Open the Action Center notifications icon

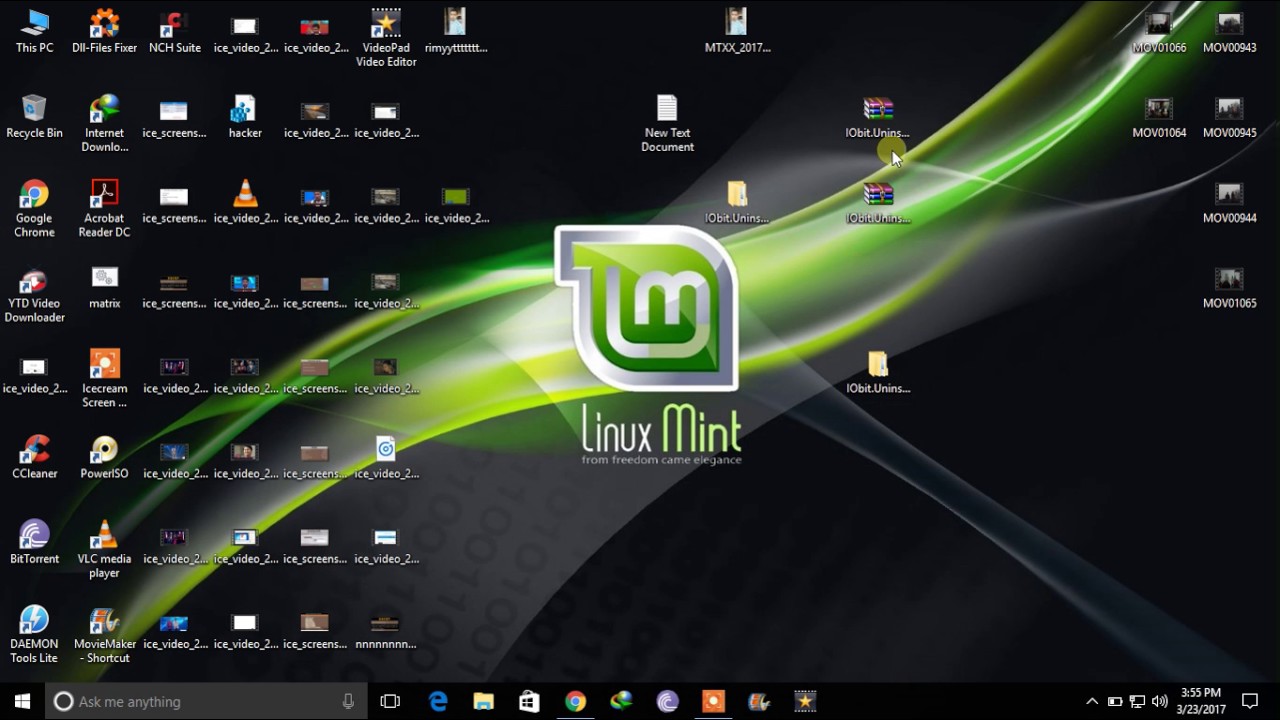[x=1250, y=701]
